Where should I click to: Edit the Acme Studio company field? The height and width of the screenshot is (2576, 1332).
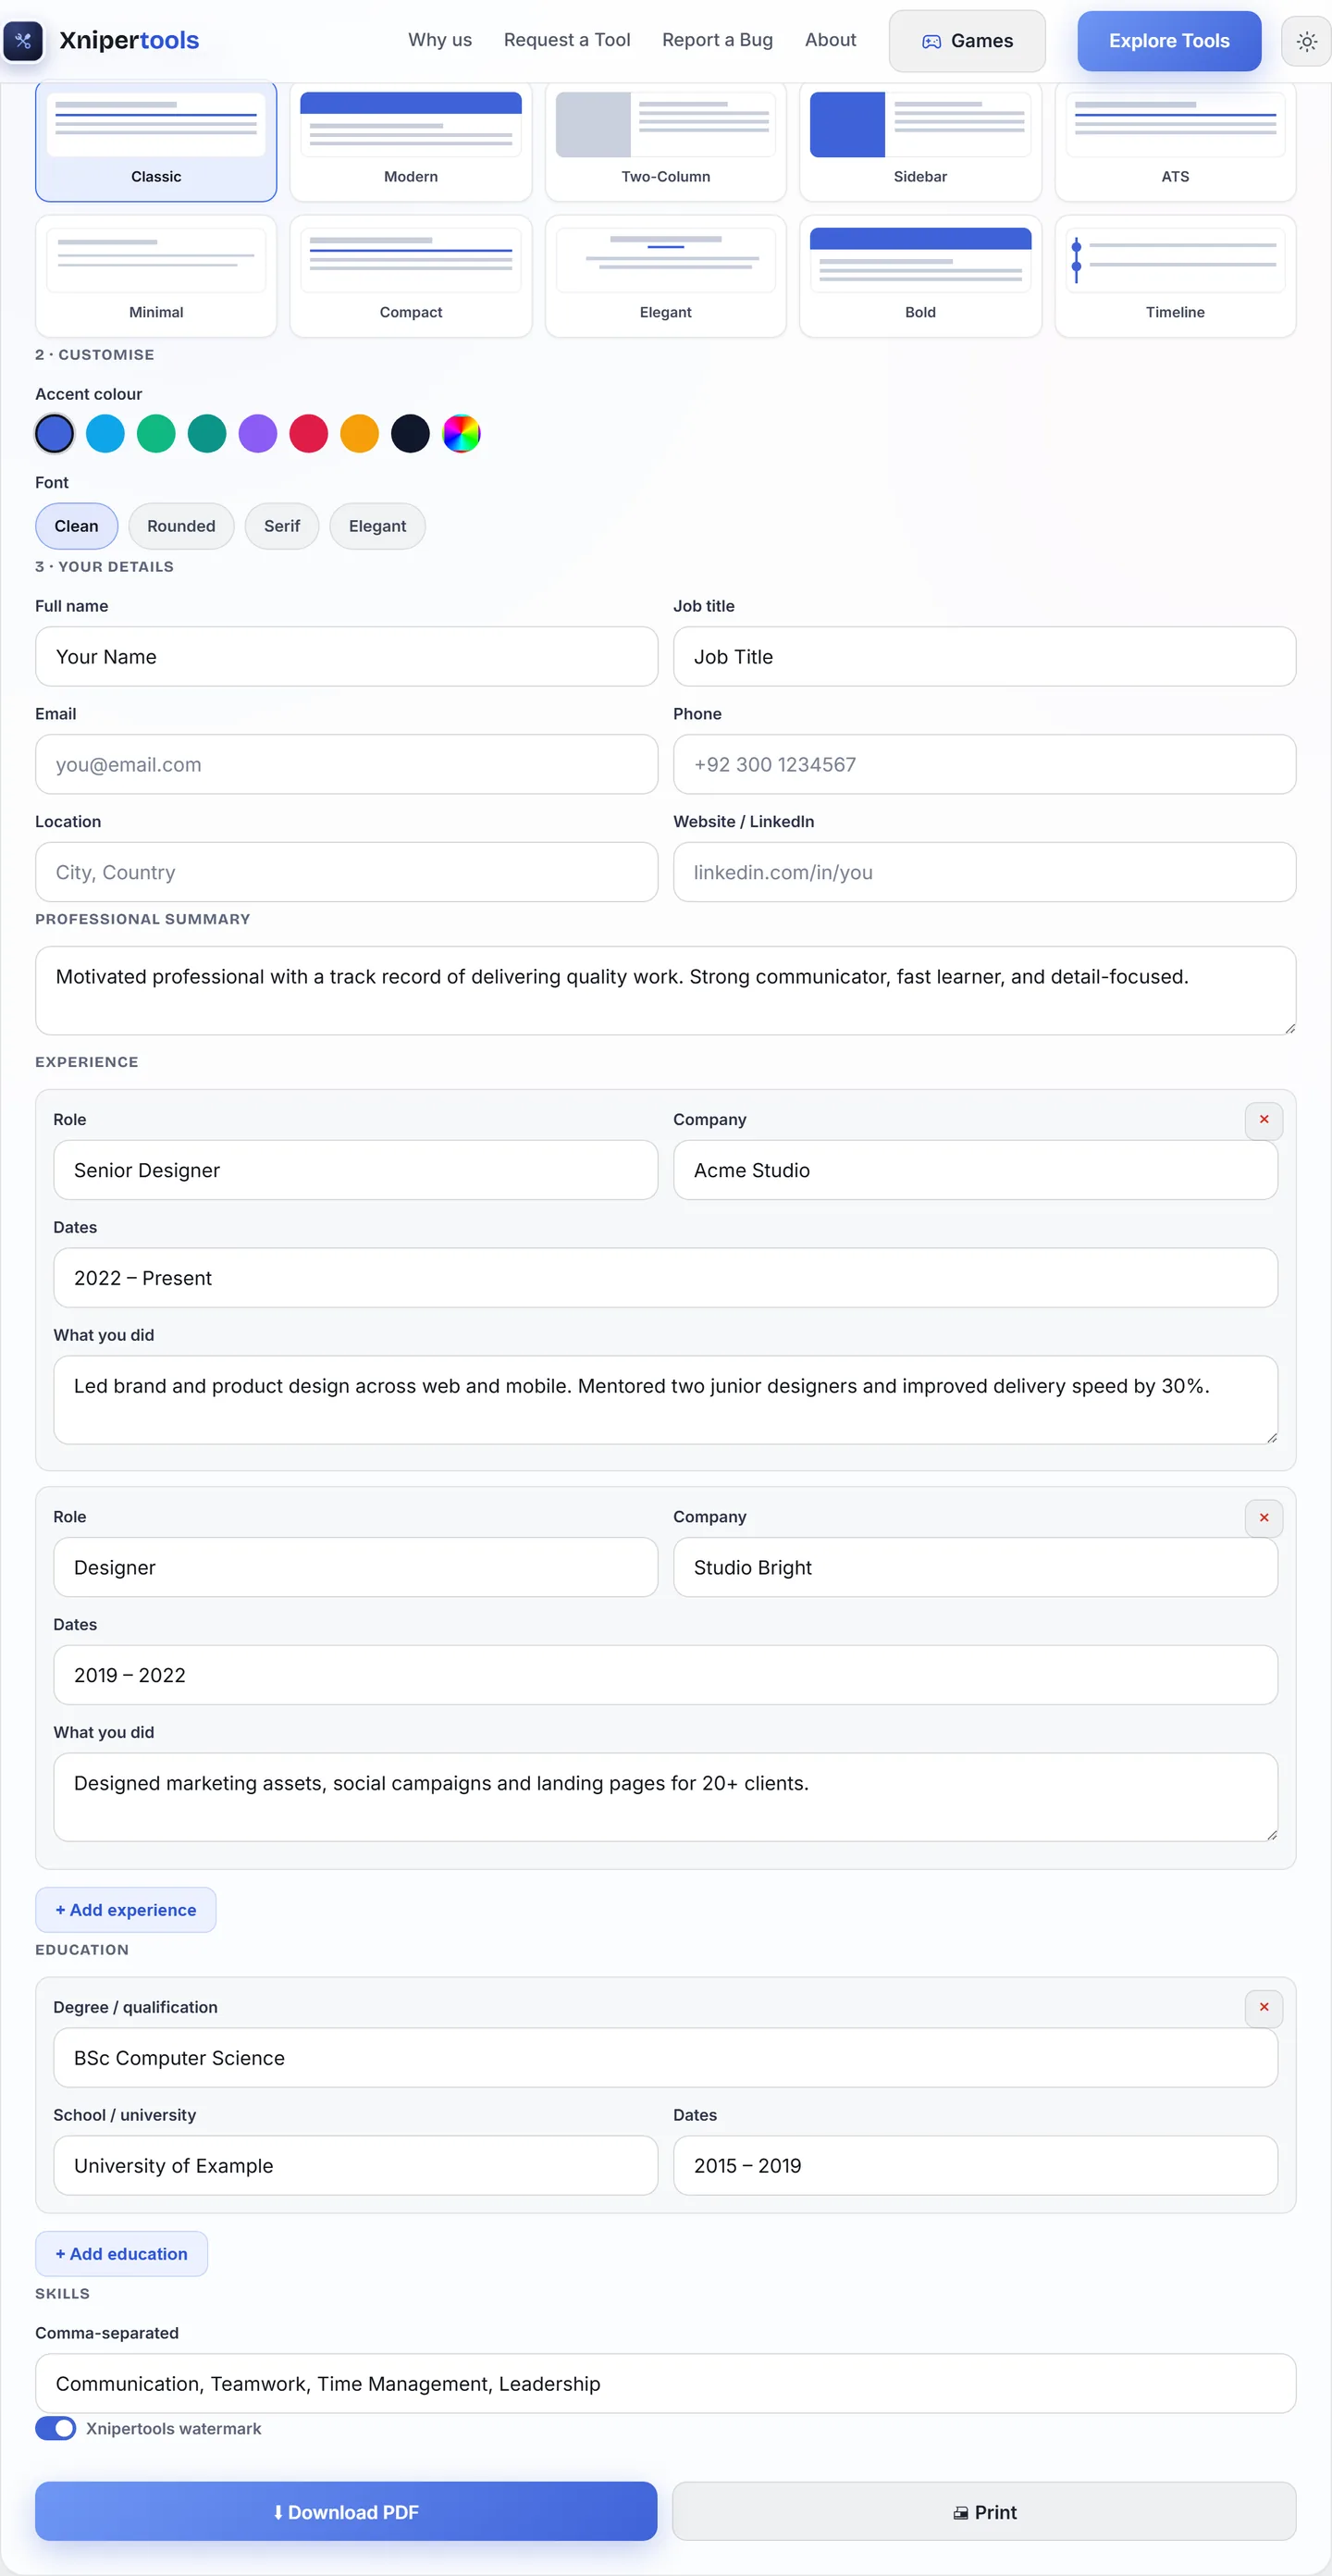(x=975, y=1170)
